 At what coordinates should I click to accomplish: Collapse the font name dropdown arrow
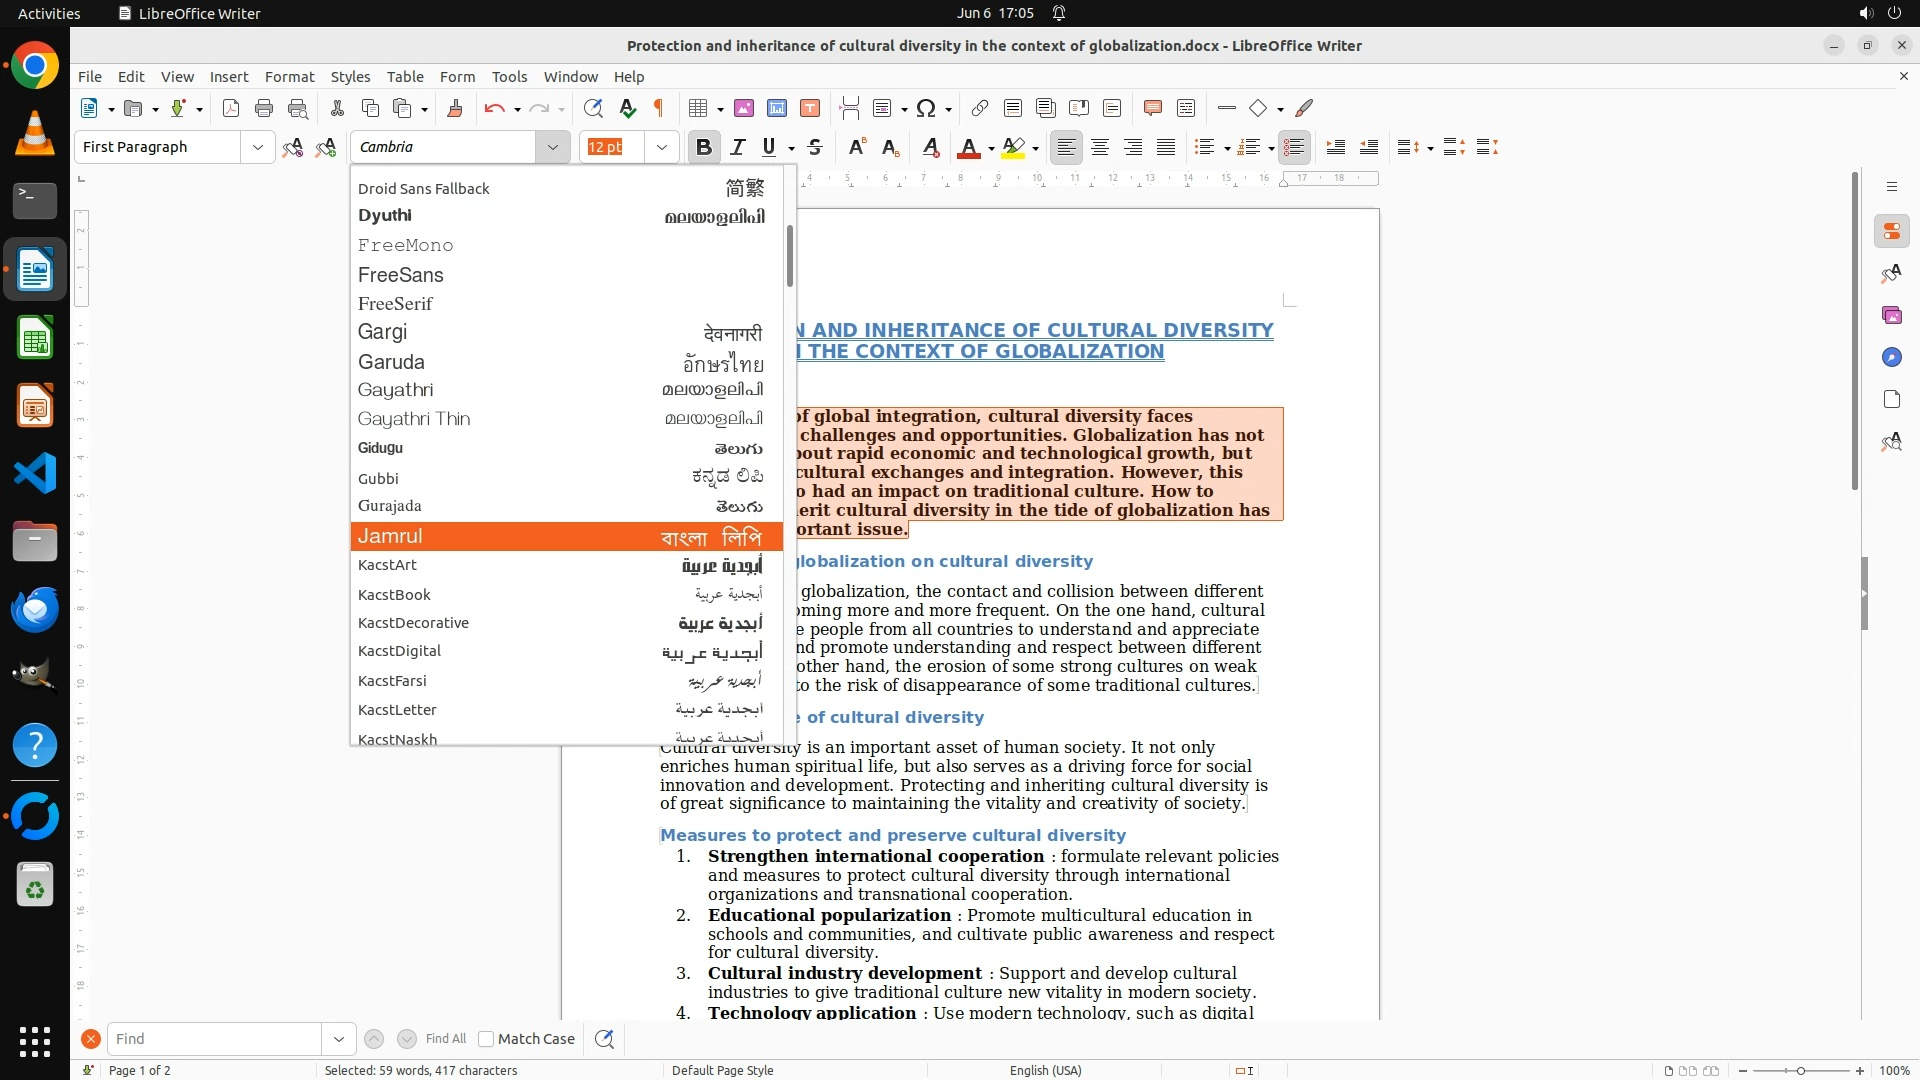pos(552,147)
